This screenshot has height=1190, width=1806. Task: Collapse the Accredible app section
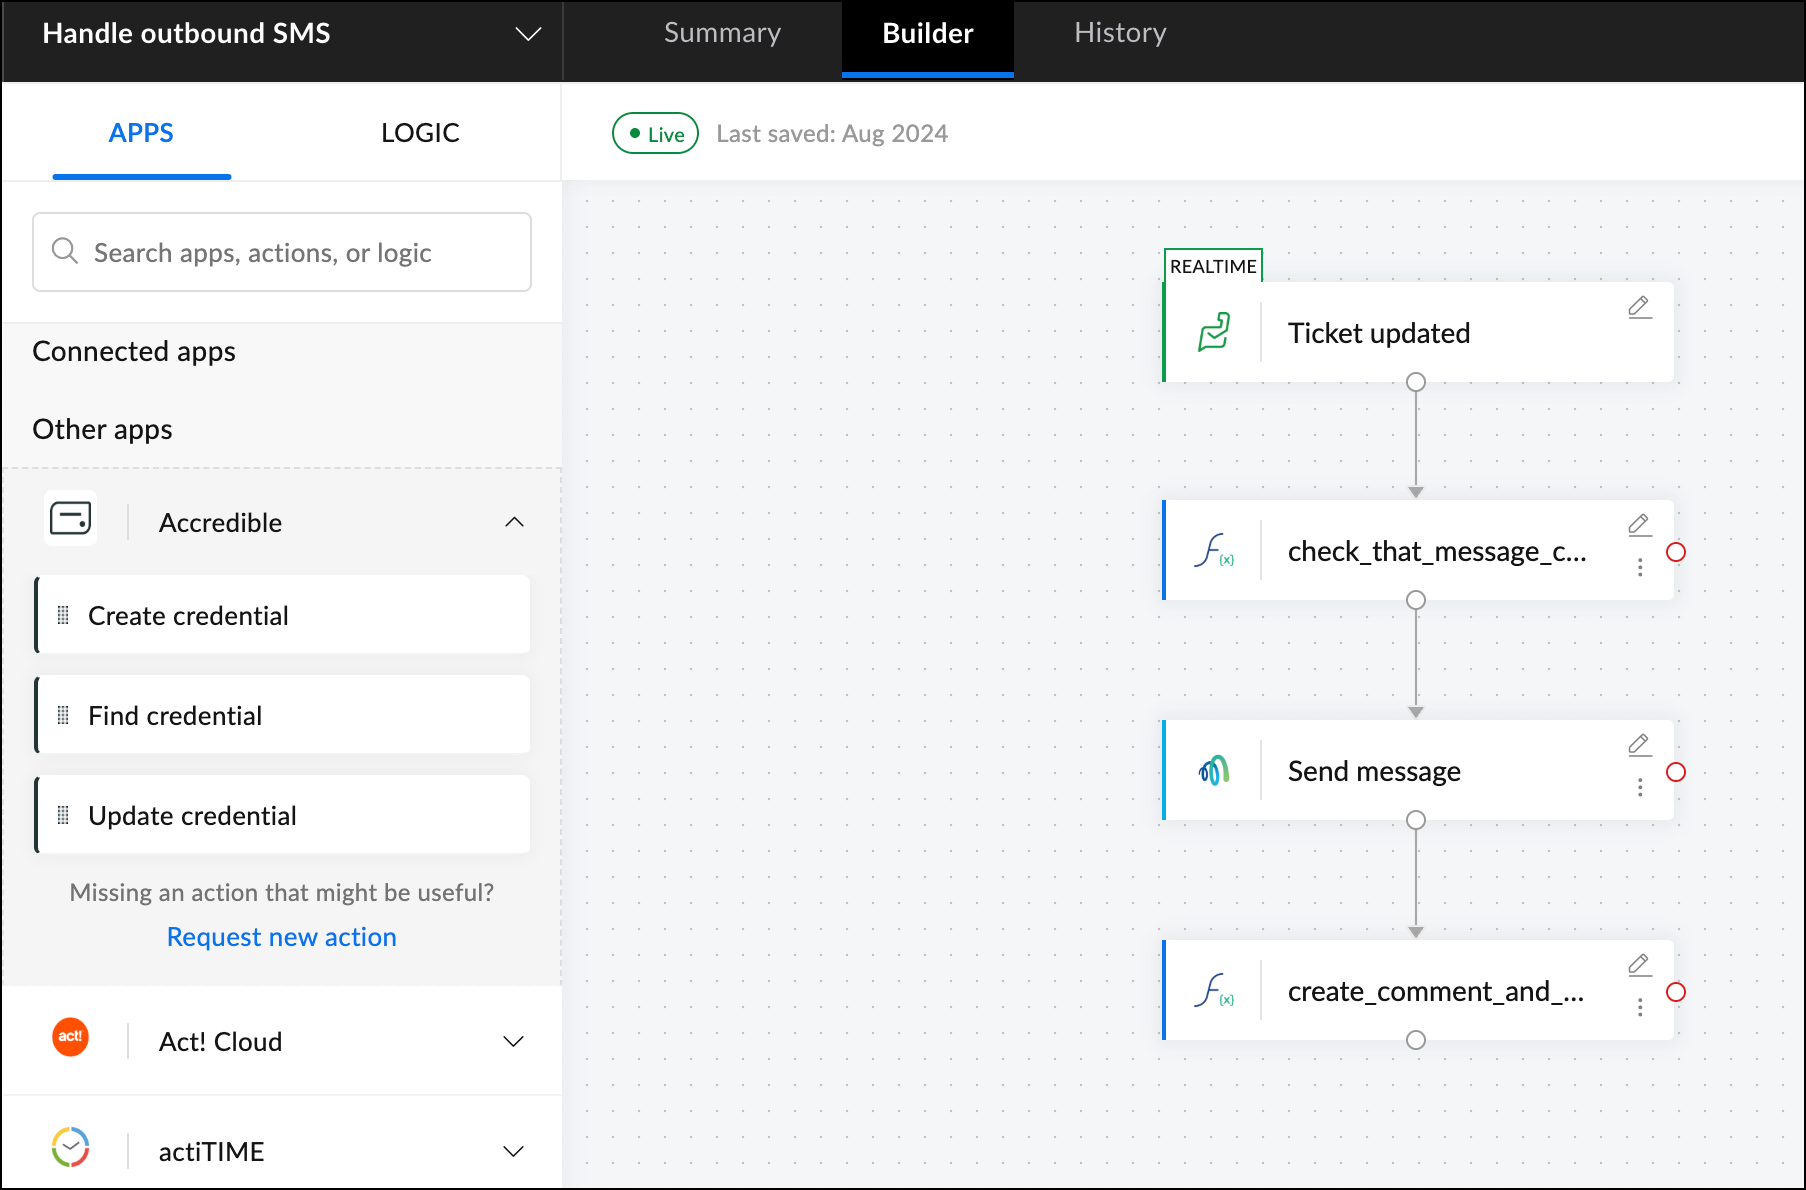coord(514,522)
